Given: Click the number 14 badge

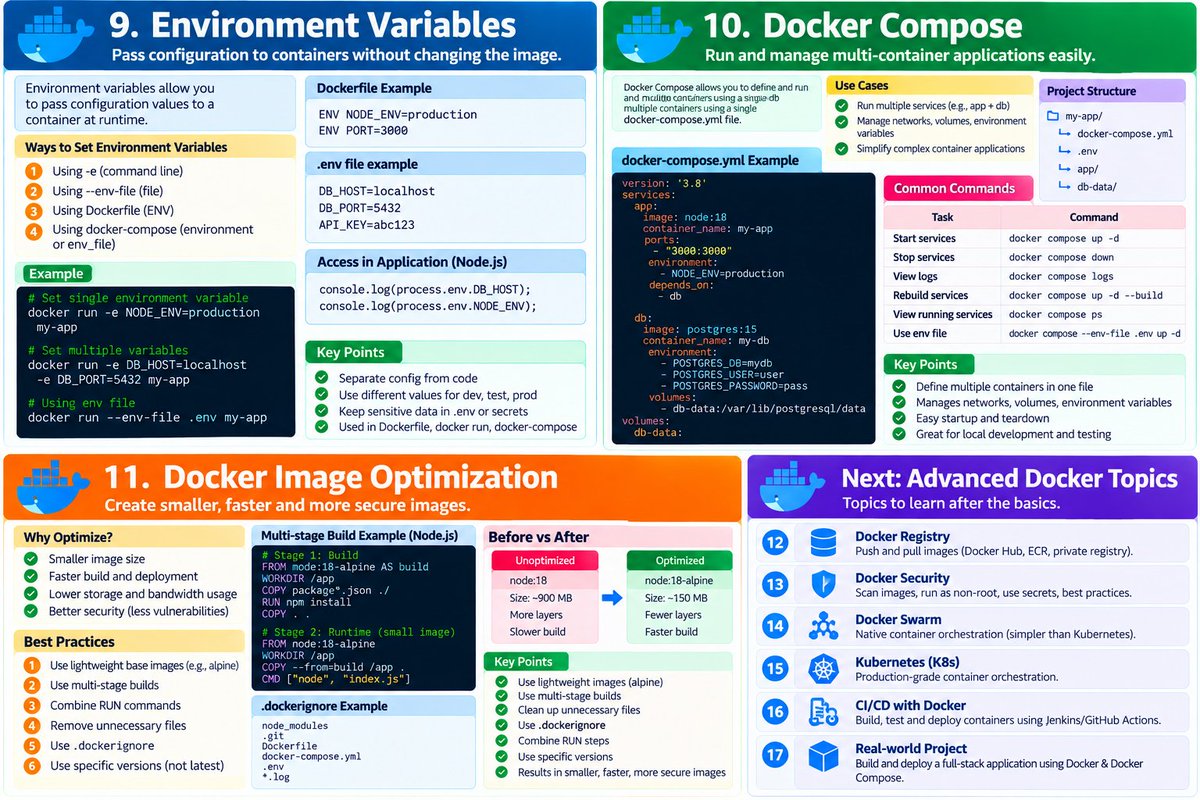Looking at the screenshot, I should coord(775,627).
